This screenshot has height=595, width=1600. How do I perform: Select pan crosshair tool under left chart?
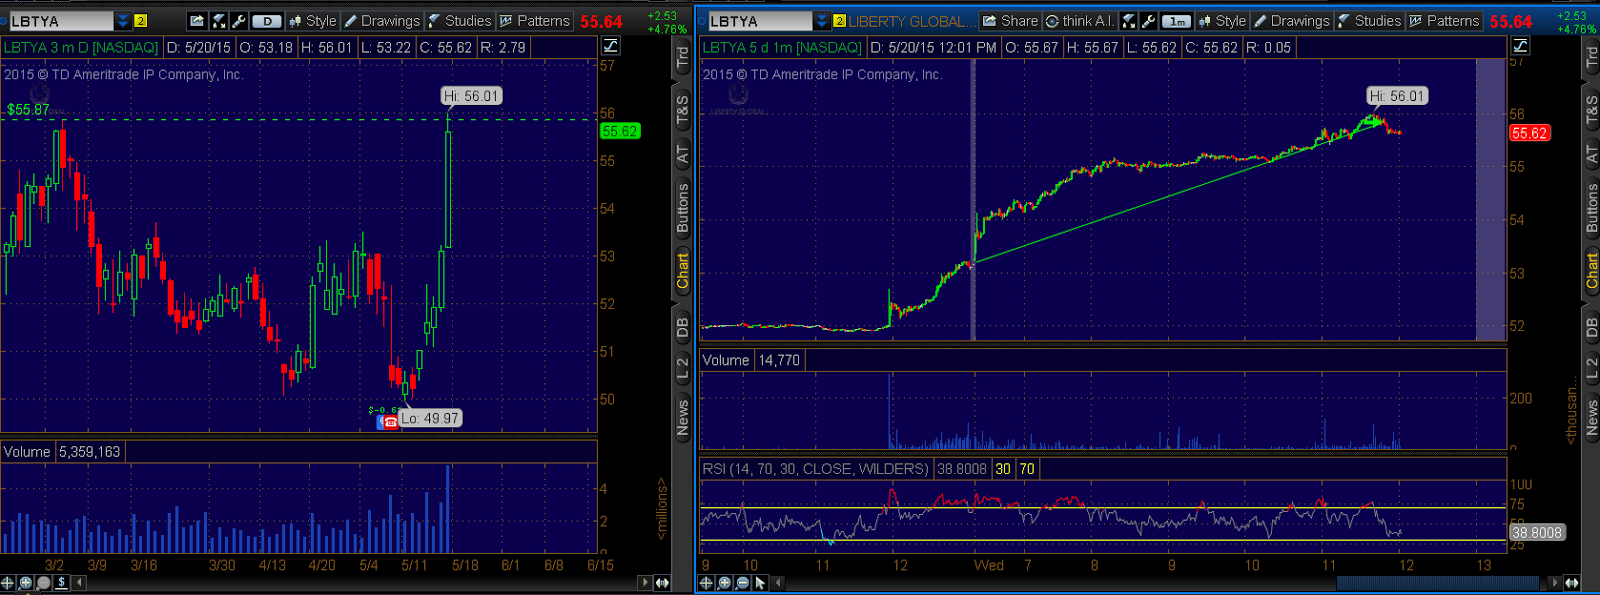[8, 582]
